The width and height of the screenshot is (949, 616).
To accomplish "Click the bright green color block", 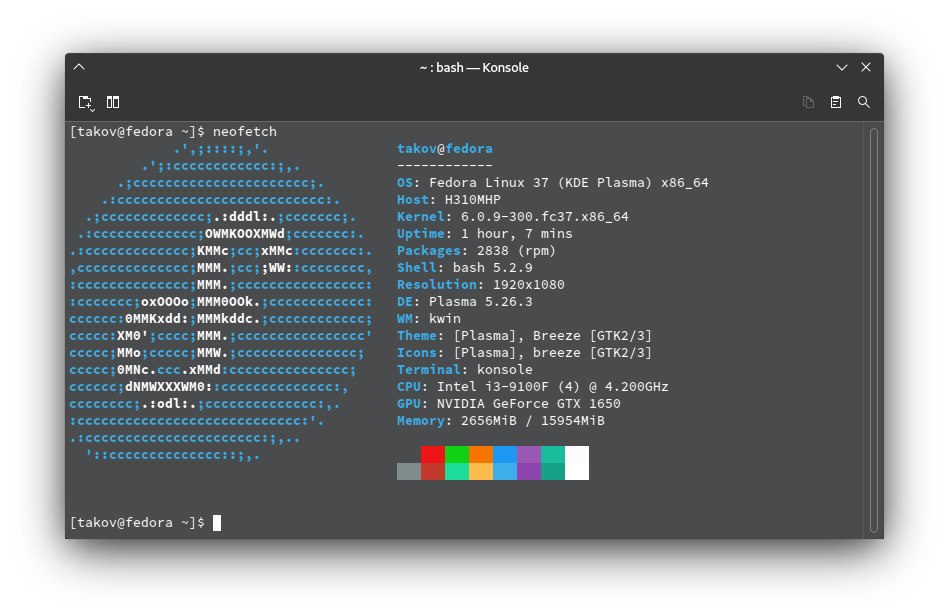I will tap(457, 454).
